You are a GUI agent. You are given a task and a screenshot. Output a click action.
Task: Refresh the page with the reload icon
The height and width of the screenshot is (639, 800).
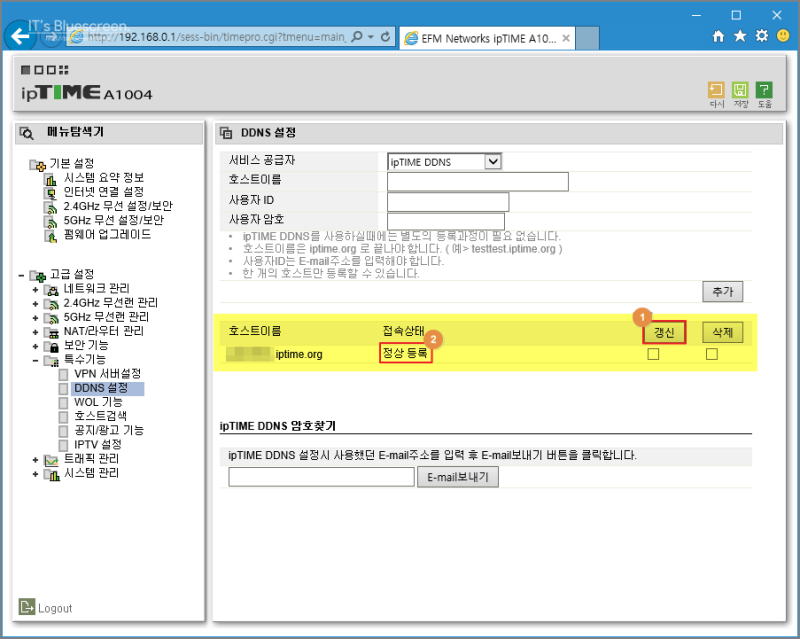pyautogui.click(x=386, y=37)
